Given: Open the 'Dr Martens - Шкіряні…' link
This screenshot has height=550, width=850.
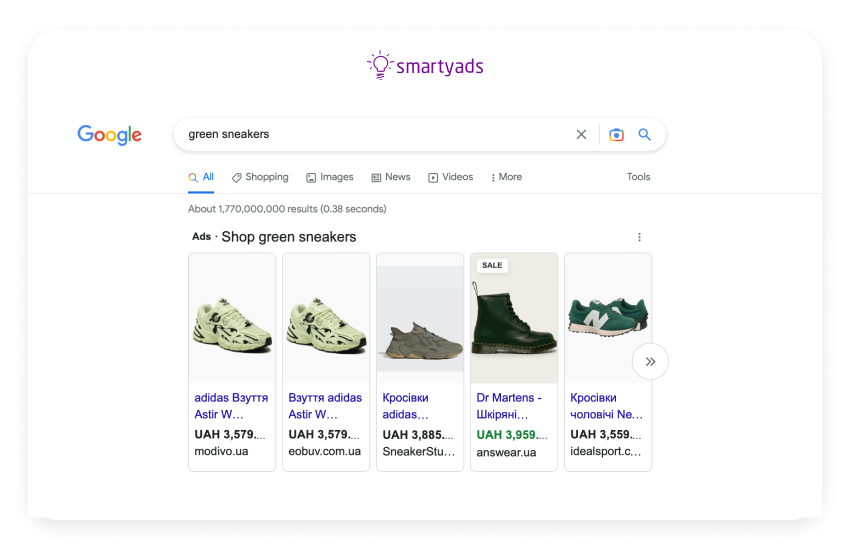Looking at the screenshot, I should click(509, 406).
